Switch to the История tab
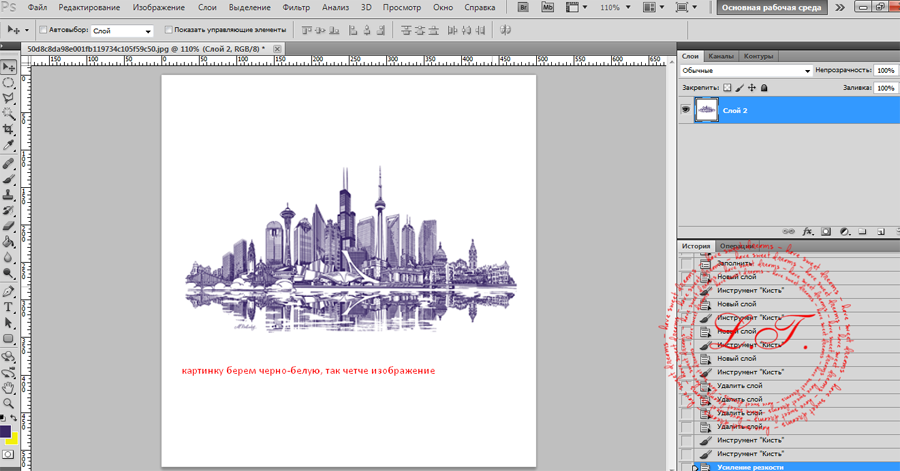The image size is (900, 471). pyautogui.click(x=696, y=246)
